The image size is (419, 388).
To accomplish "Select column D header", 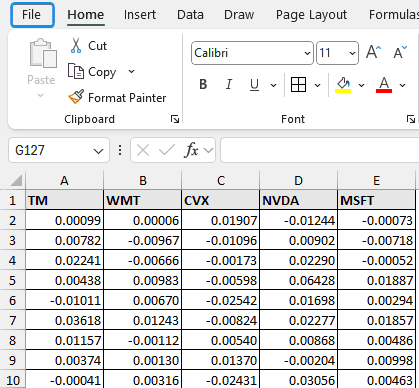I will [x=299, y=180].
